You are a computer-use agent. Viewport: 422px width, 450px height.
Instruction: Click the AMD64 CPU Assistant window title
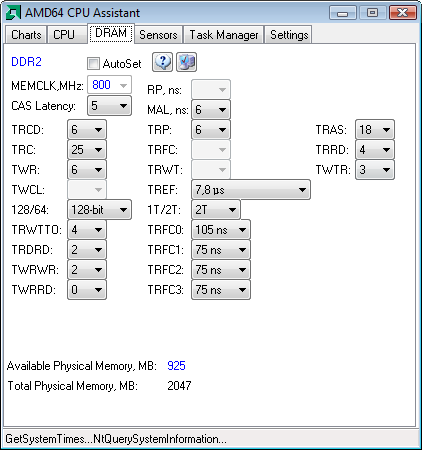coord(82,13)
